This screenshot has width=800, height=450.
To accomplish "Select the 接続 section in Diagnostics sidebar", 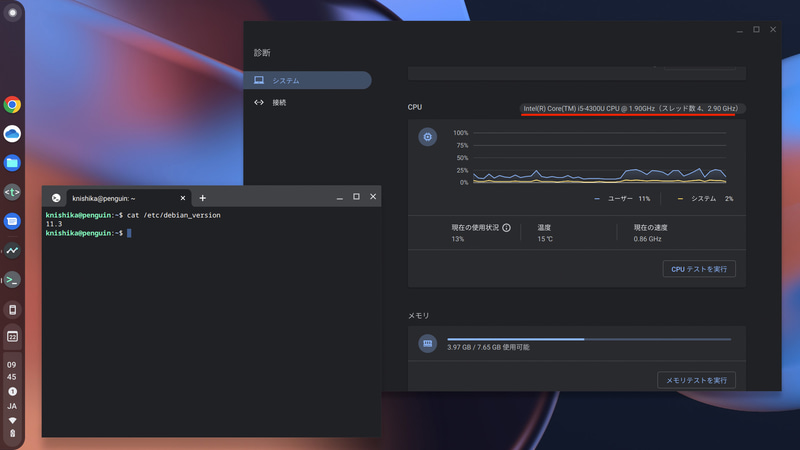I will (308, 103).
